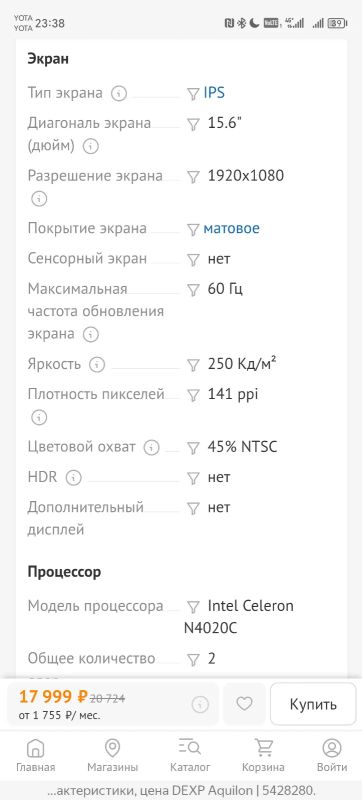Open Главная tab in bottom navigation
The image size is (362, 800).
click(35, 755)
